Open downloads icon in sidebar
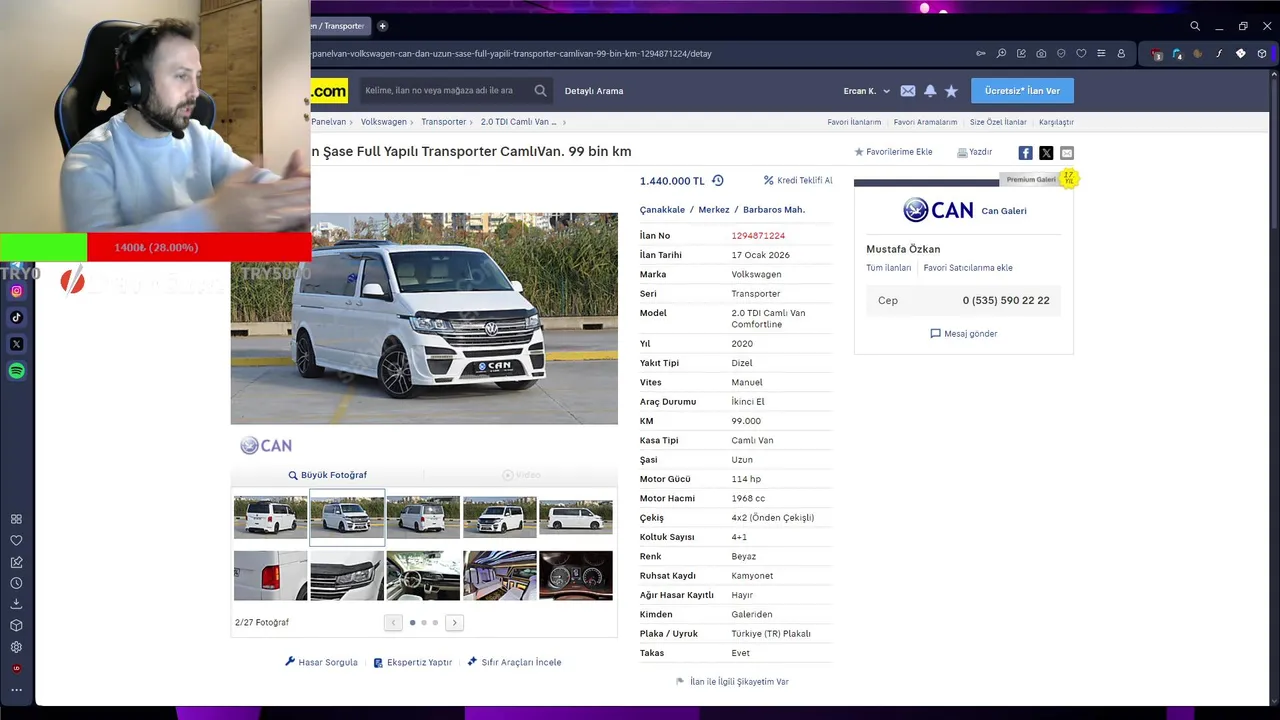 16,604
